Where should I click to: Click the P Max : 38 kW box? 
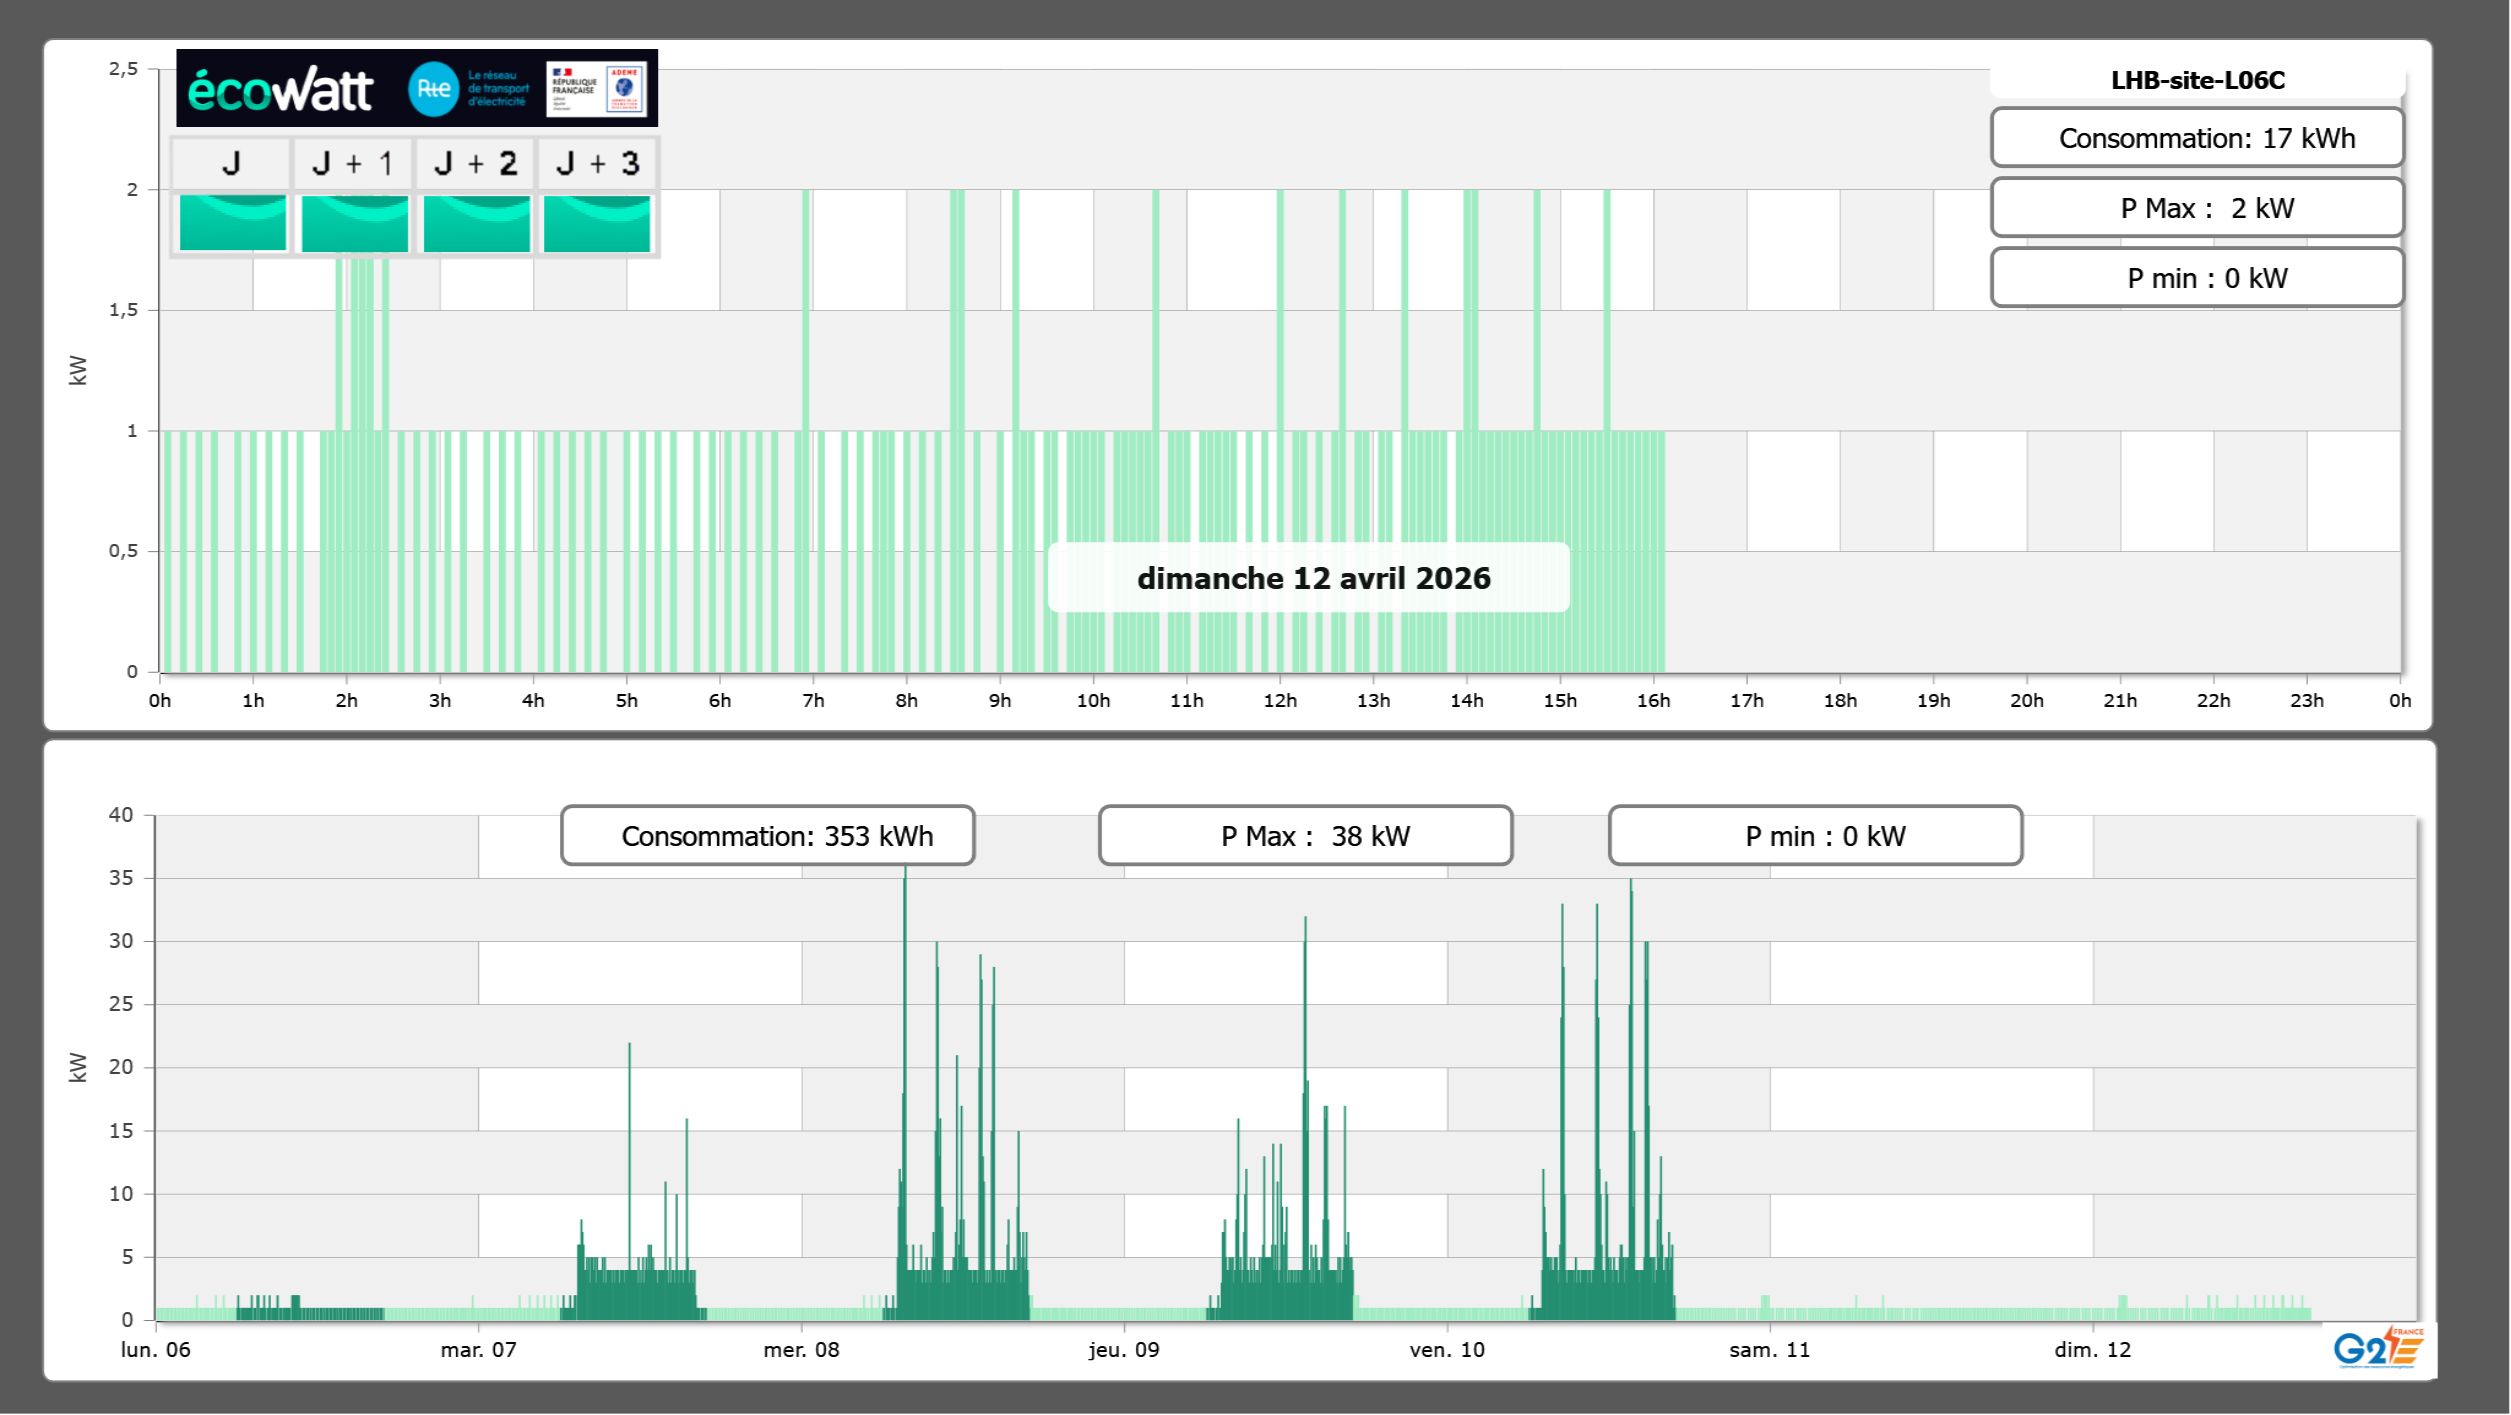(x=1305, y=836)
